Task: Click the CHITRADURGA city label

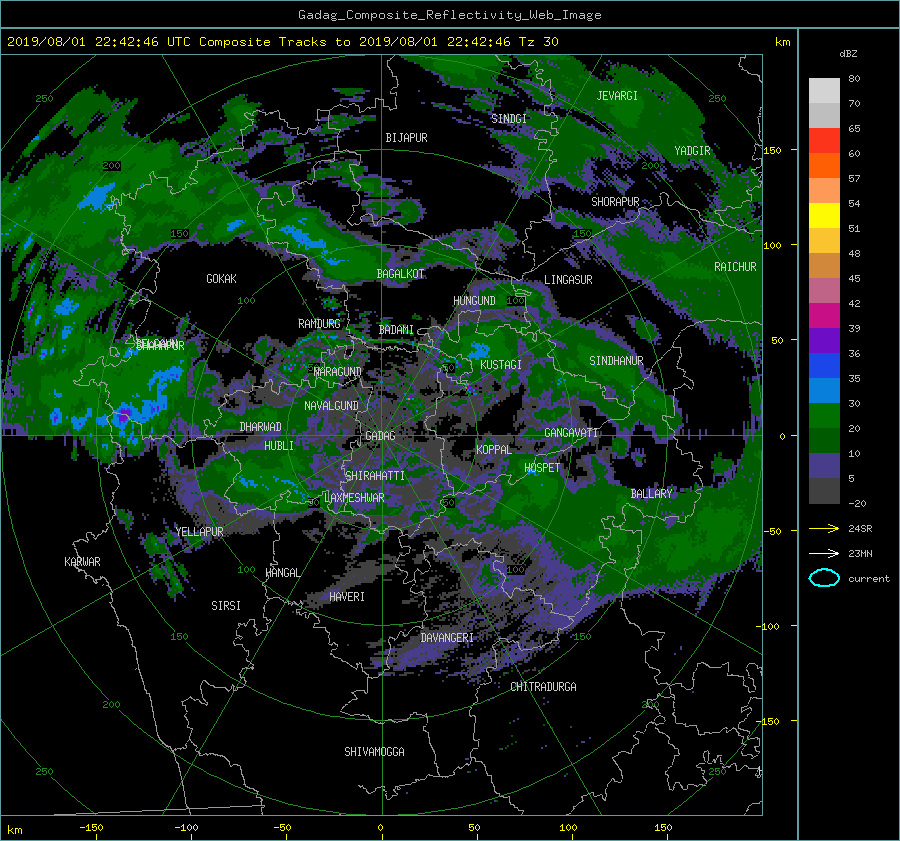Action: point(543,687)
